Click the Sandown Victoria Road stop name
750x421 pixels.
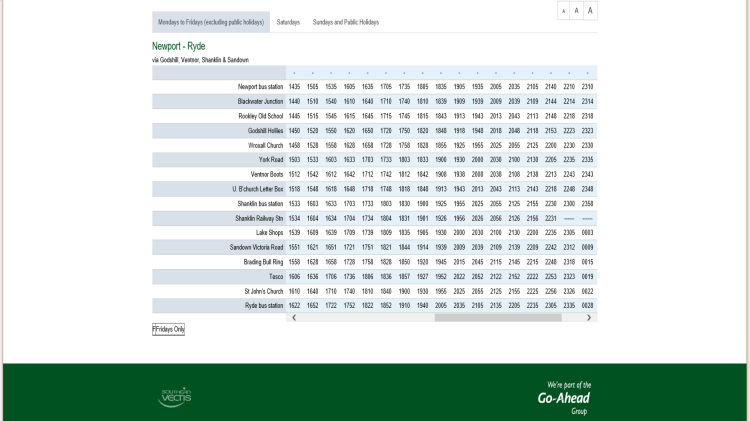[x=256, y=247]
